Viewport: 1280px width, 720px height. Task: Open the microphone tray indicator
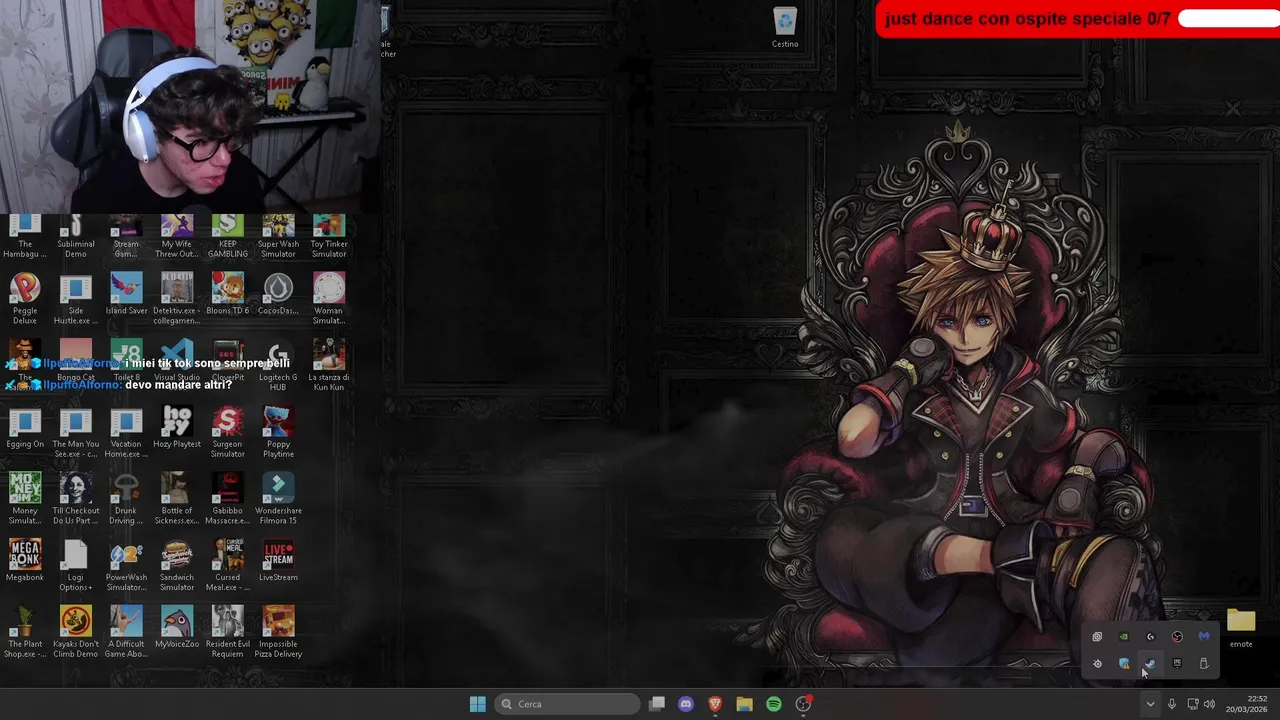(x=1172, y=704)
